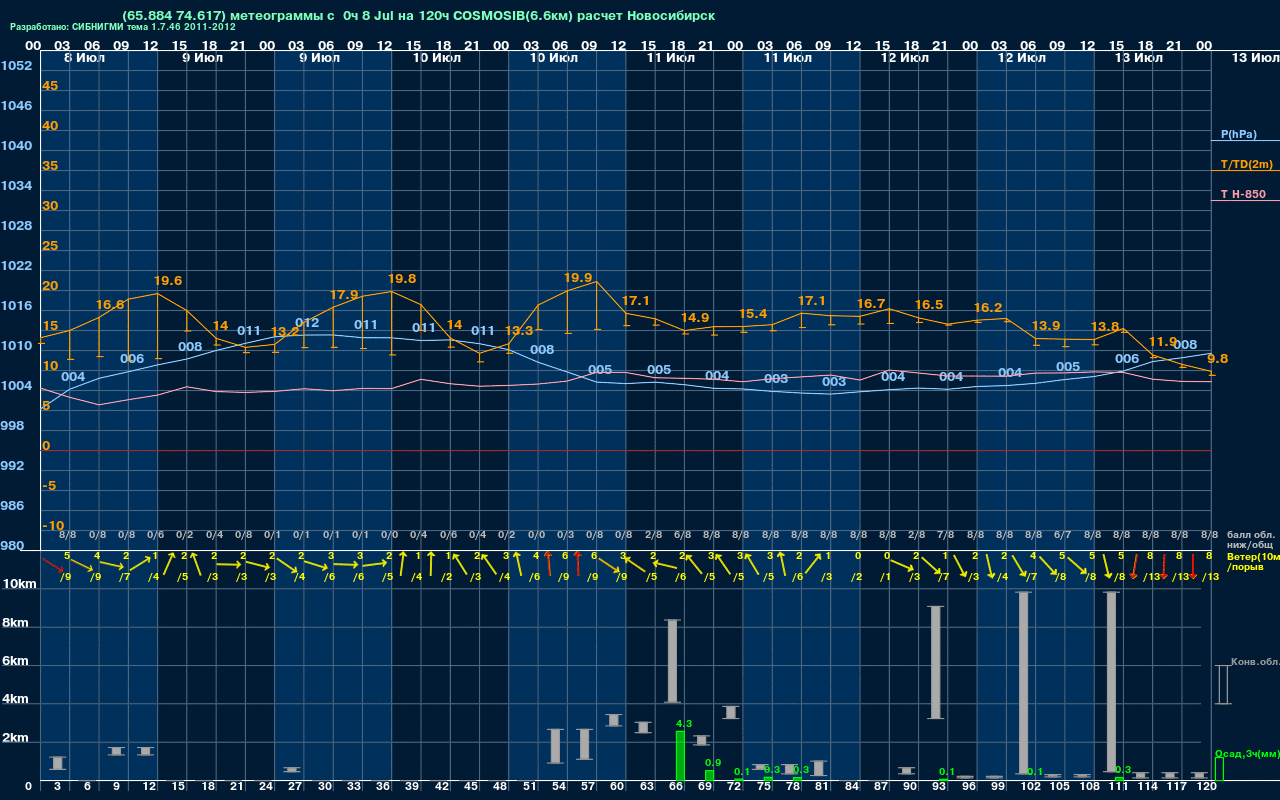Click the convective cloud bar above hour 93

pyautogui.click(x=935, y=662)
